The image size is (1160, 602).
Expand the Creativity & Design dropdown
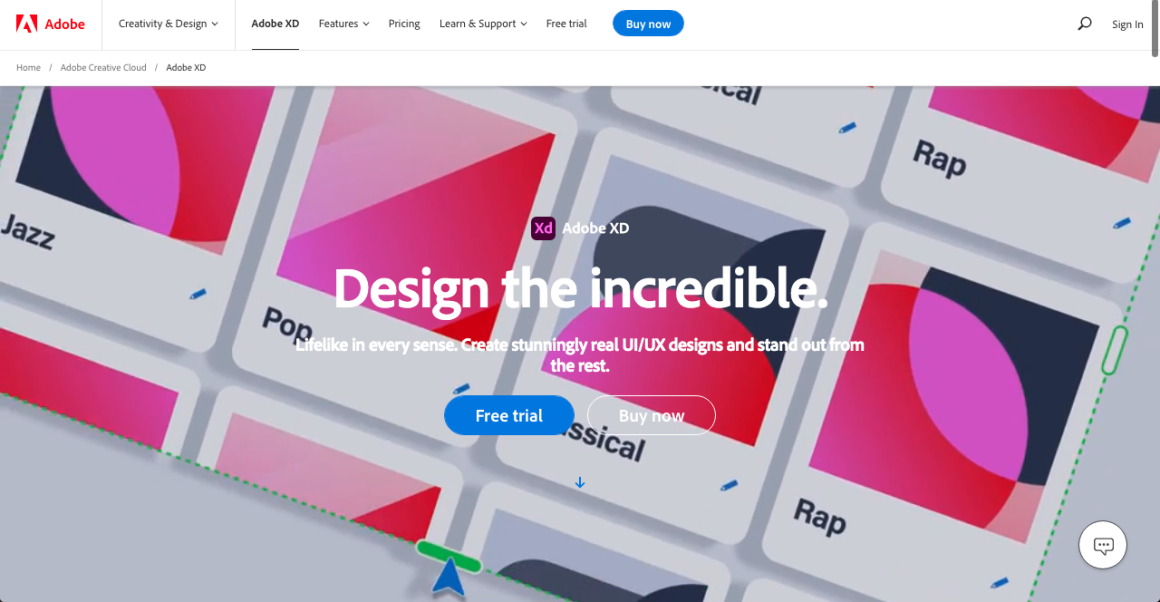(168, 24)
